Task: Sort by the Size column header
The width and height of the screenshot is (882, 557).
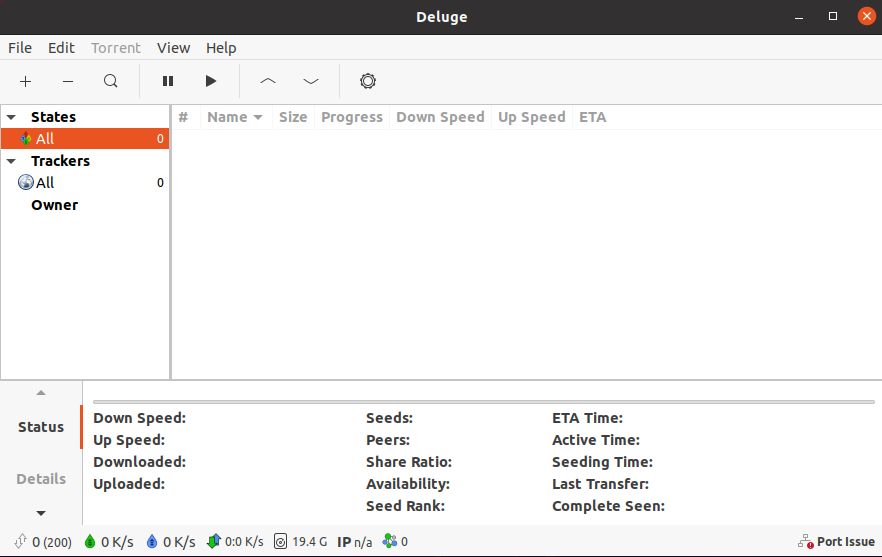Action: 293,117
